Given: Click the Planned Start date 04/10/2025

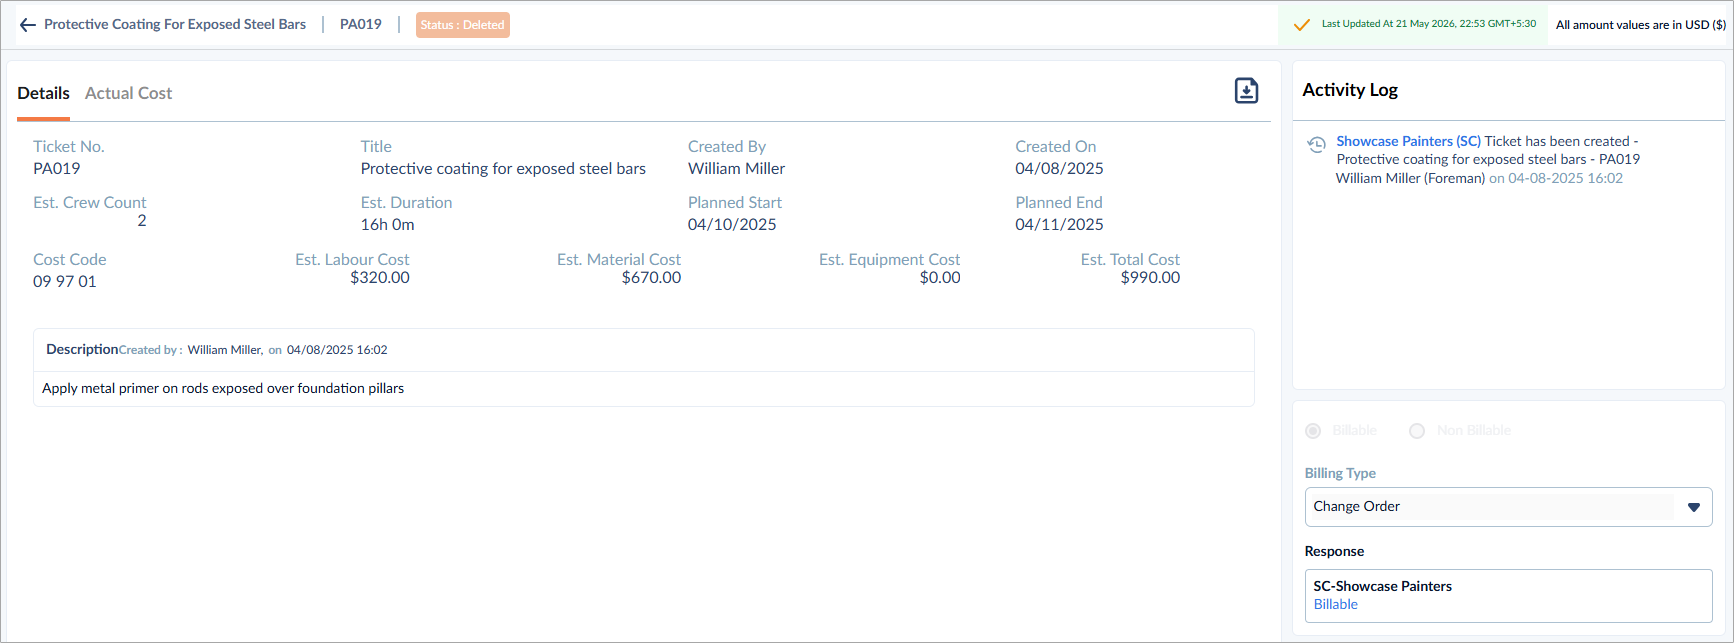Looking at the screenshot, I should pyautogui.click(x=732, y=224).
